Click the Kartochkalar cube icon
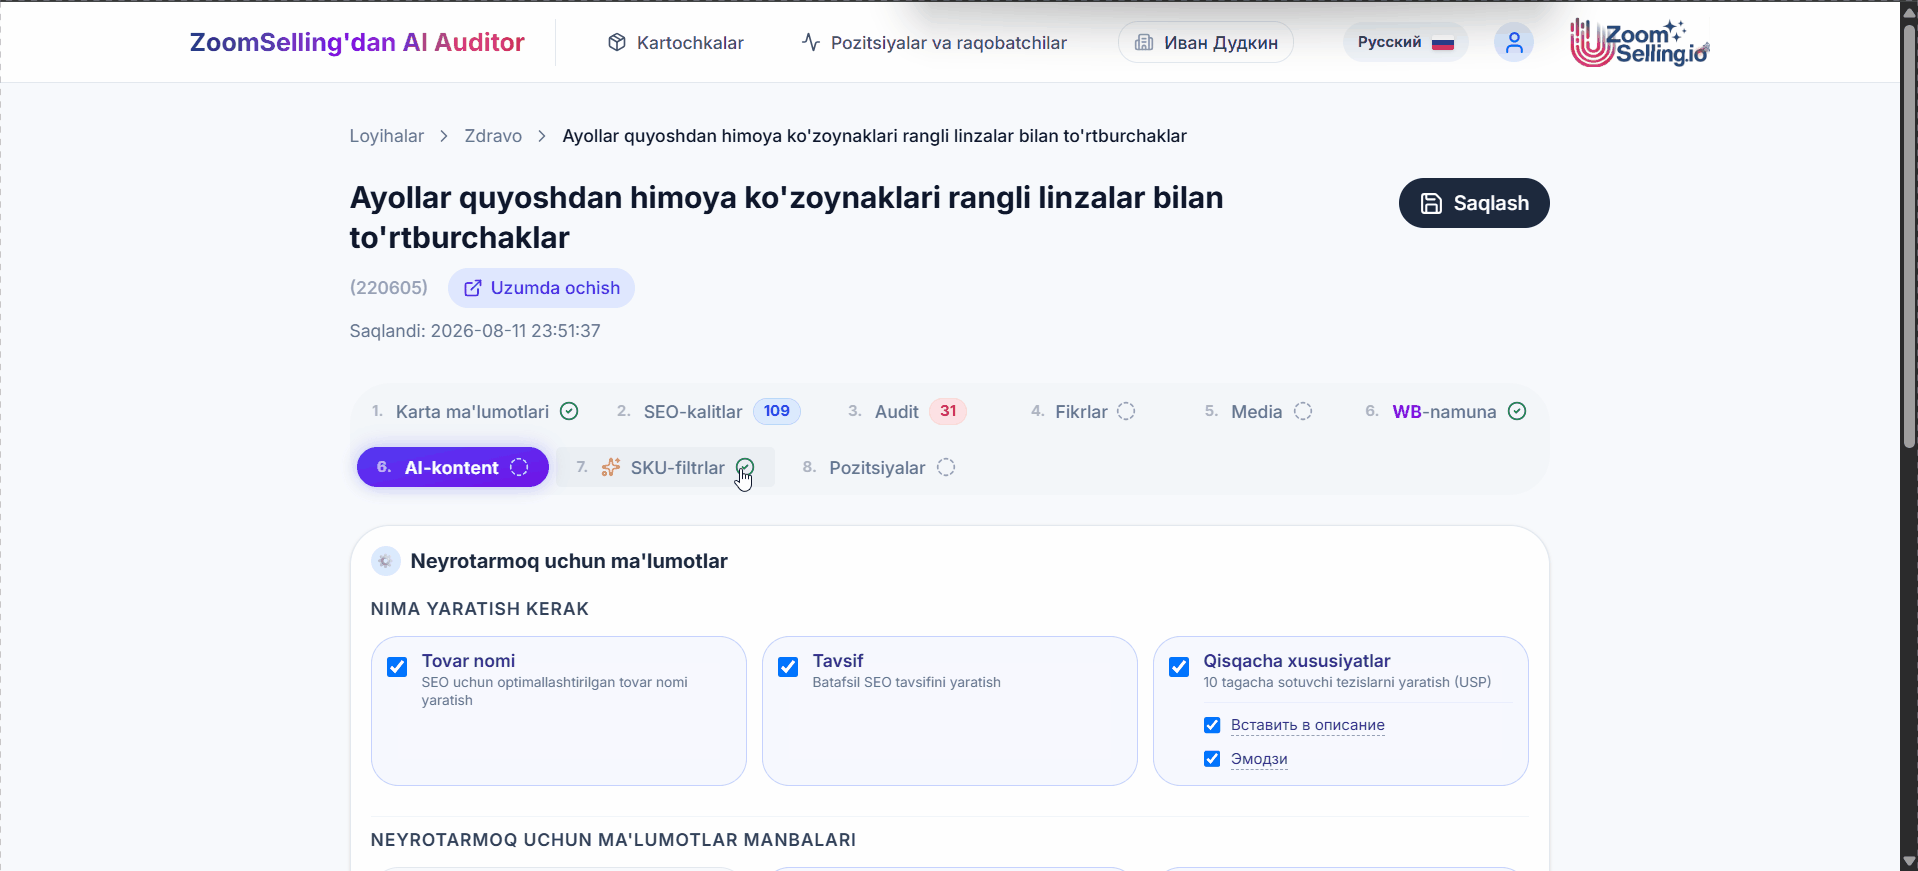This screenshot has height=871, width=1918. pos(617,42)
